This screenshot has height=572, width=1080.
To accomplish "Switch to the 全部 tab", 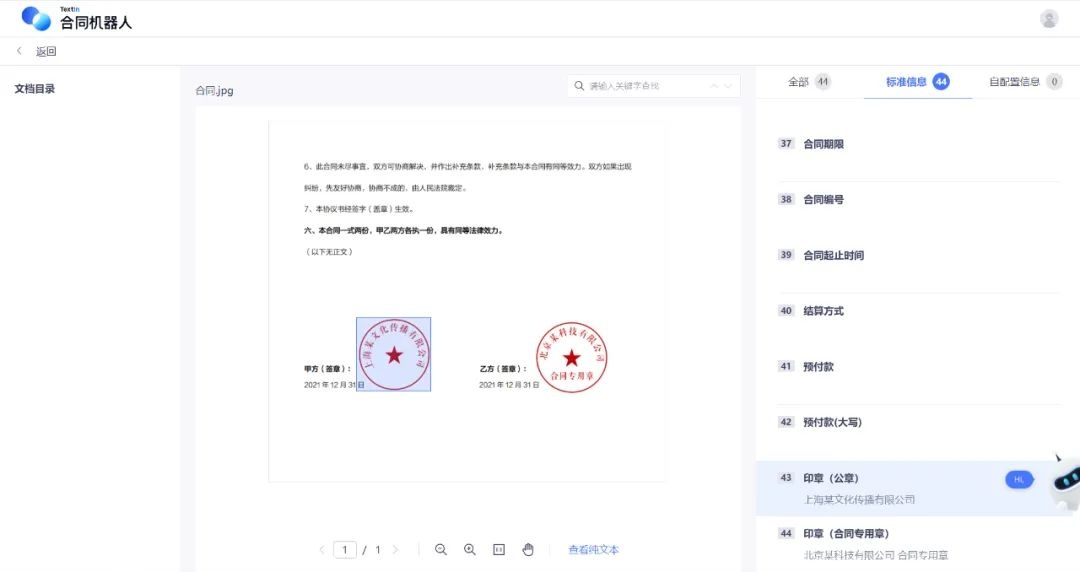I will pos(808,82).
